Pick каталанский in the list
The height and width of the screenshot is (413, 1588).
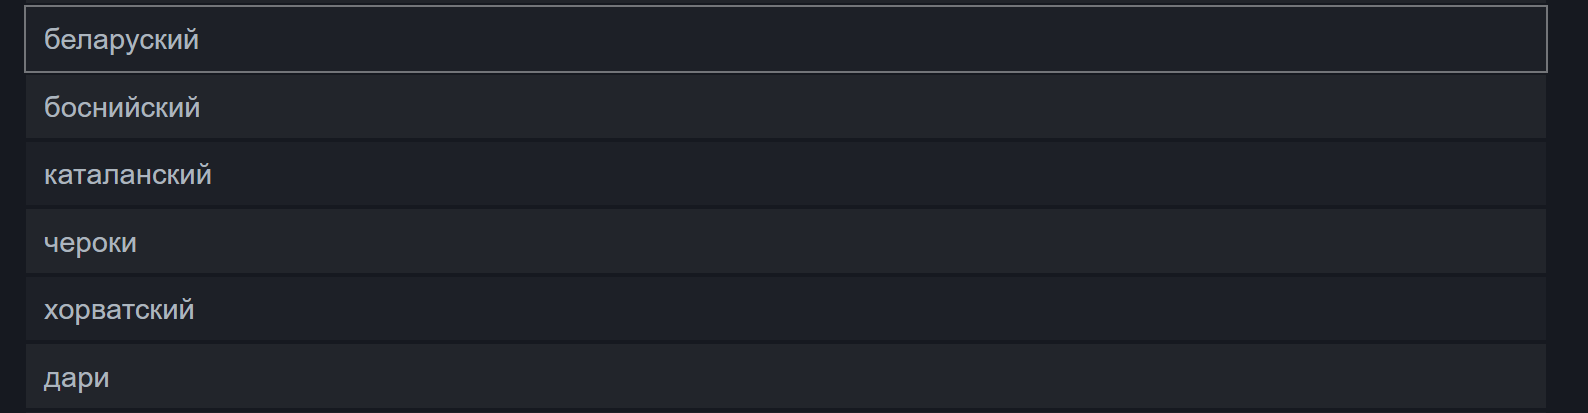[128, 175]
